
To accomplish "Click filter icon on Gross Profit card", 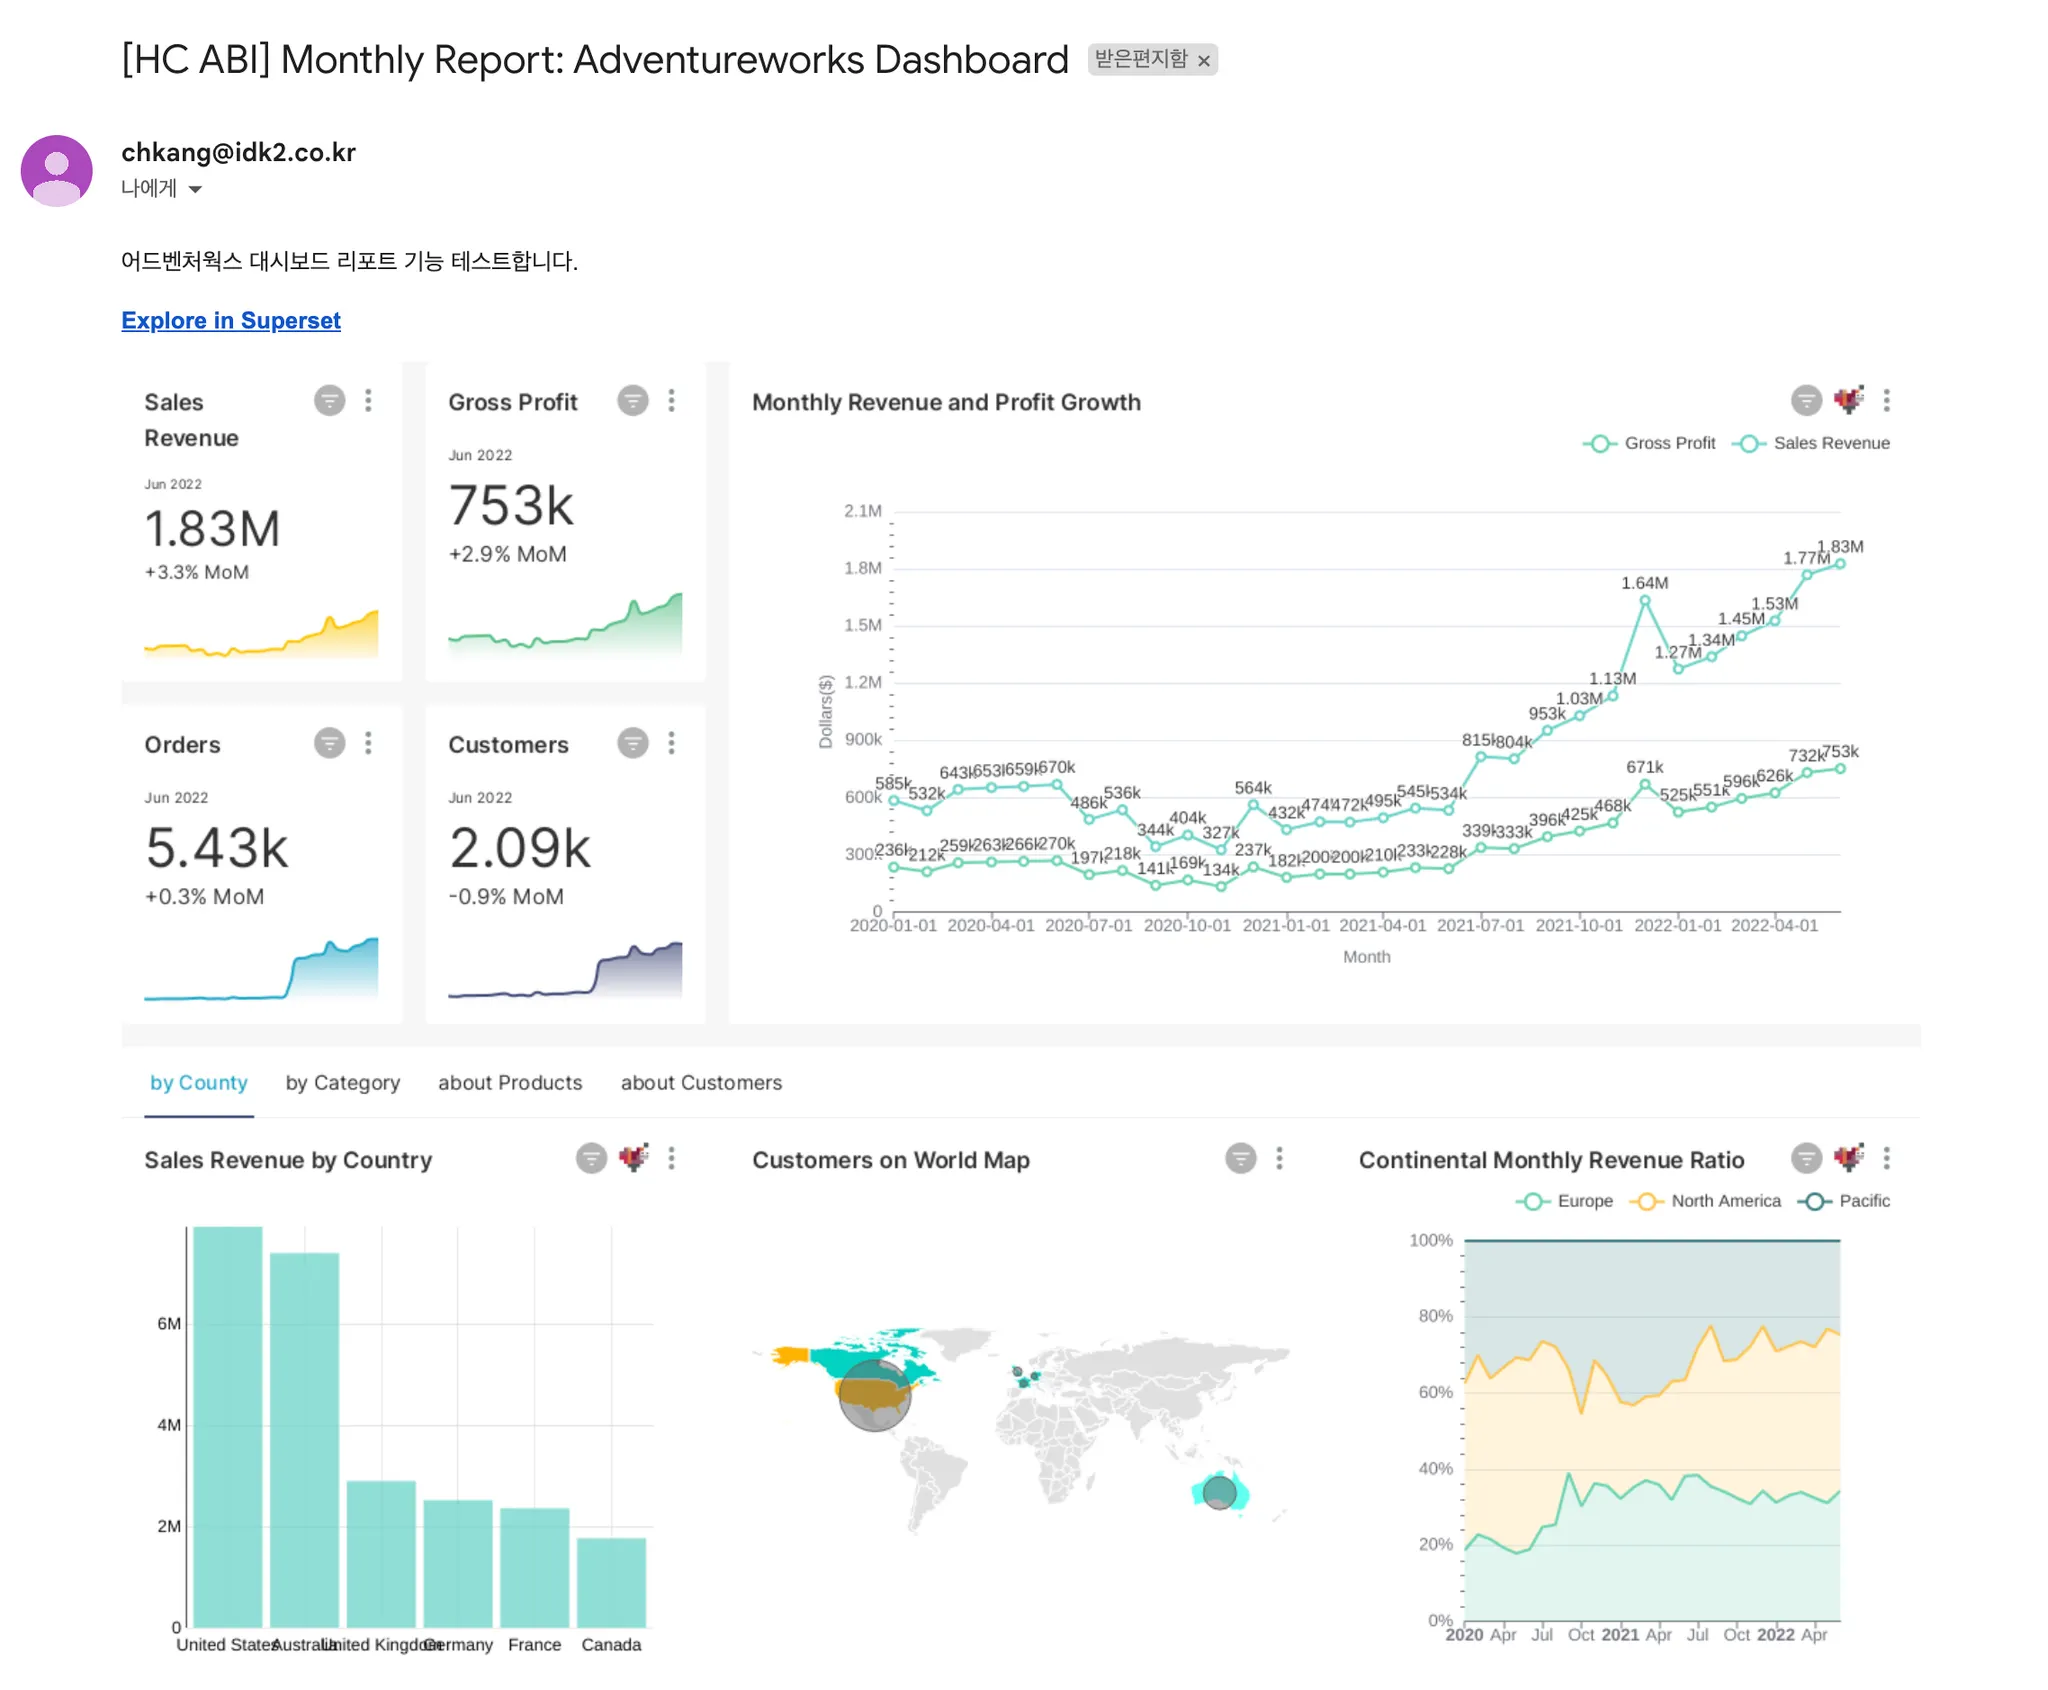I will coord(632,401).
